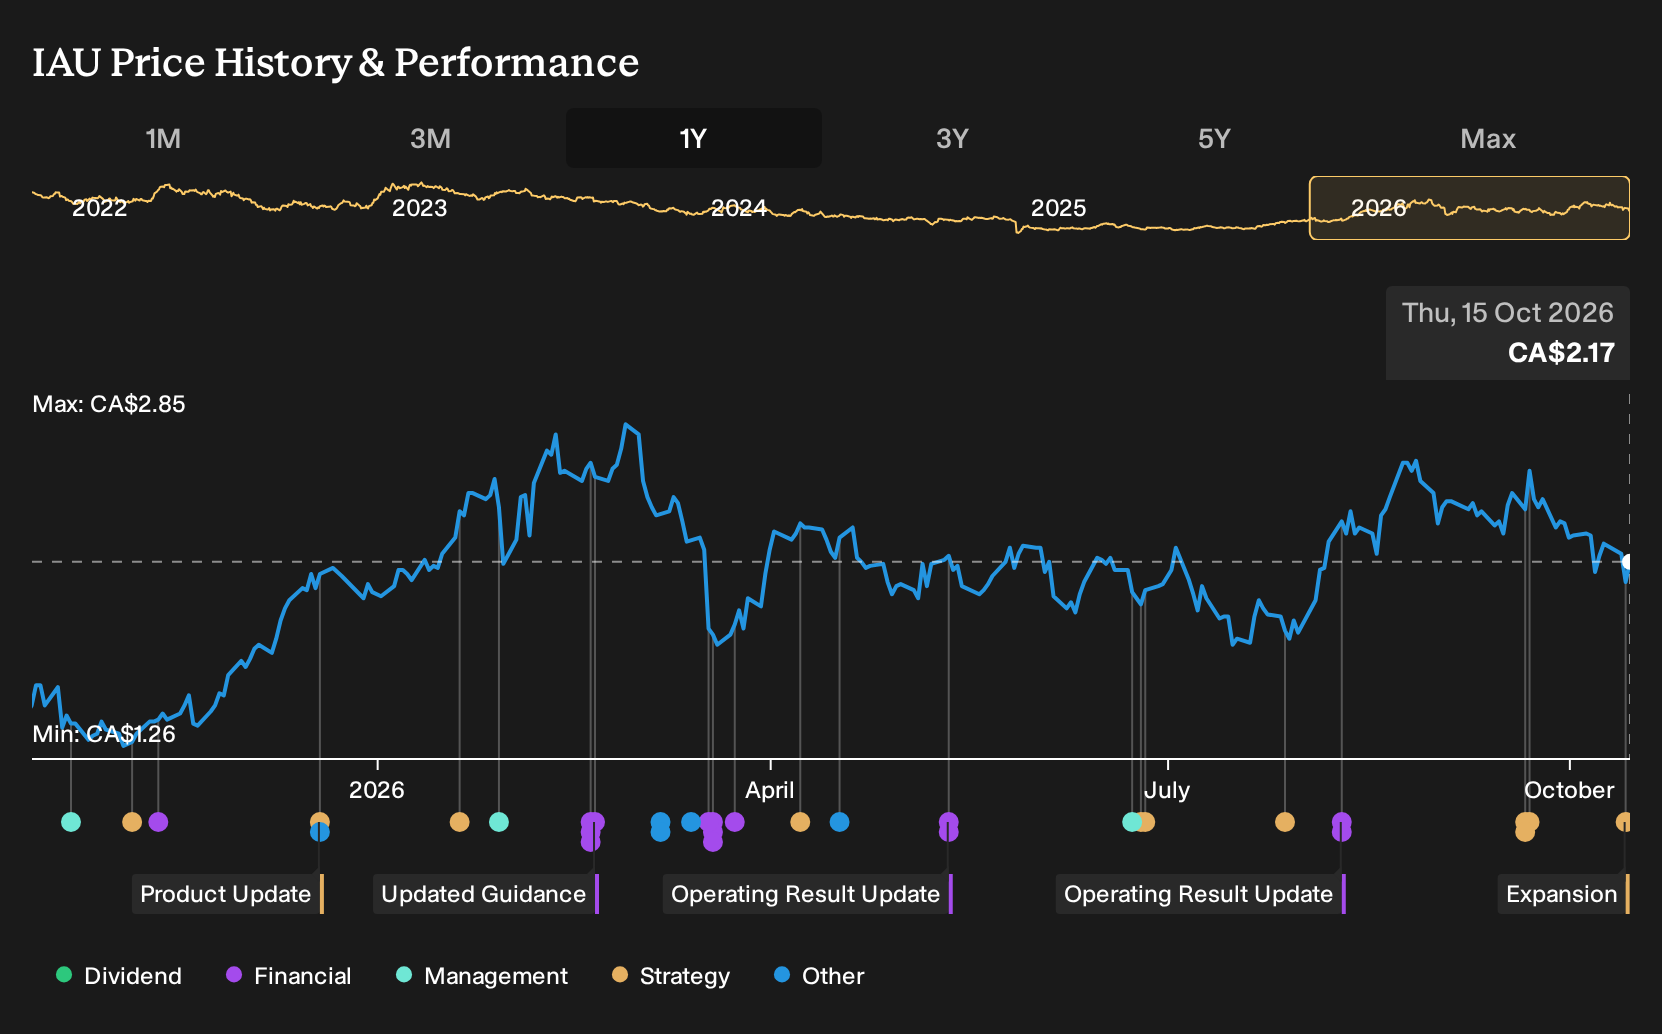Select the purple Financial marker before the 2026 label
Image resolution: width=1662 pixels, height=1034 pixels.
(158, 822)
